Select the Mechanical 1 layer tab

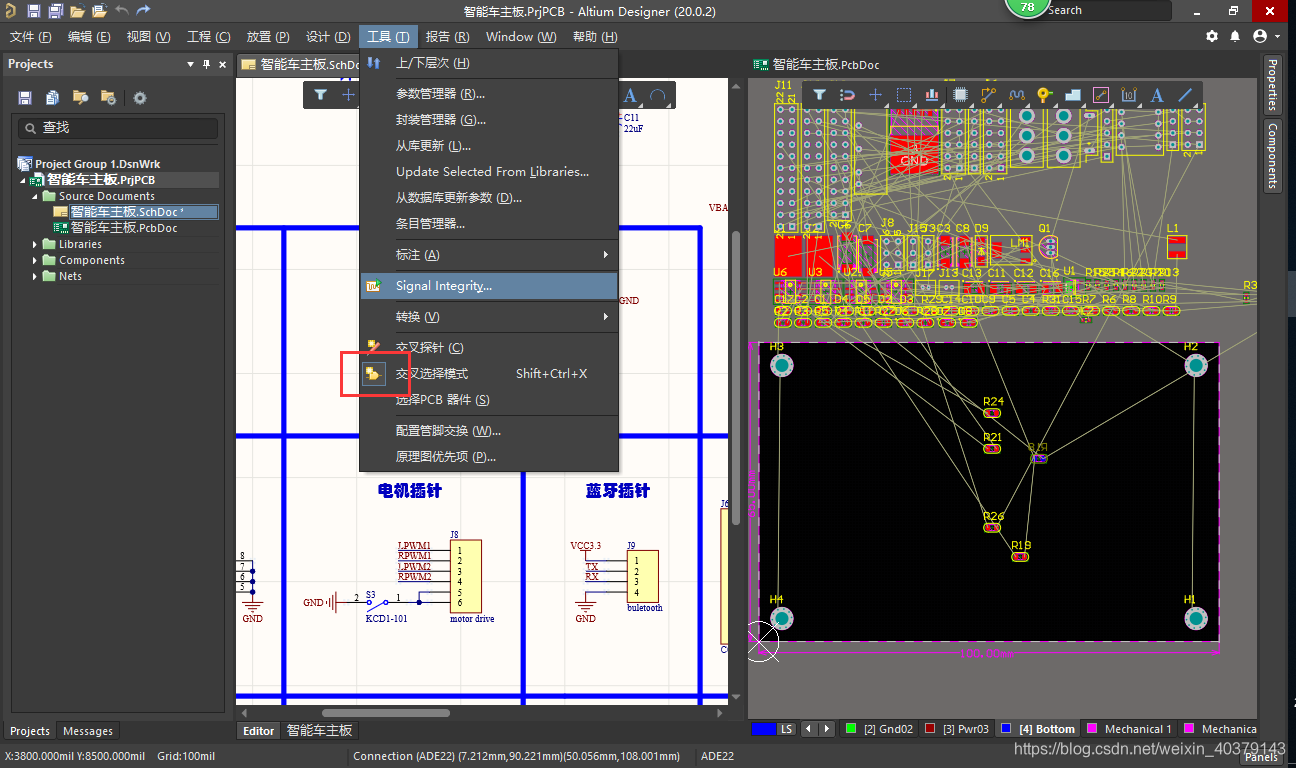click(x=1130, y=729)
